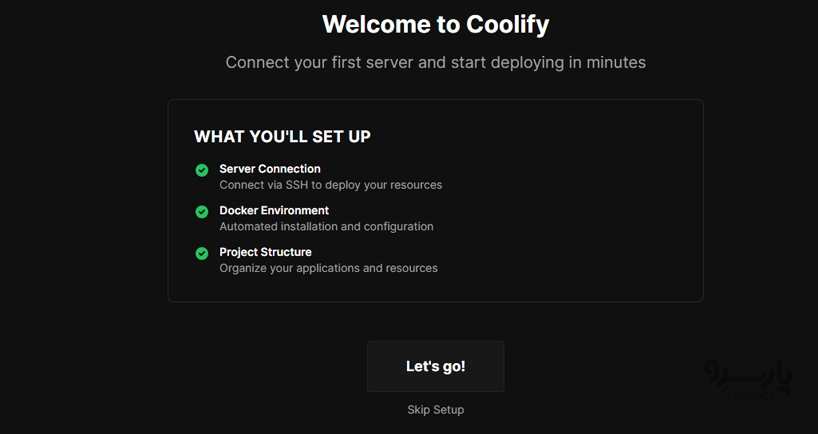Image resolution: width=818 pixels, height=434 pixels.
Task: Click 'Organize your applications and resources' text
Action: click(x=328, y=268)
